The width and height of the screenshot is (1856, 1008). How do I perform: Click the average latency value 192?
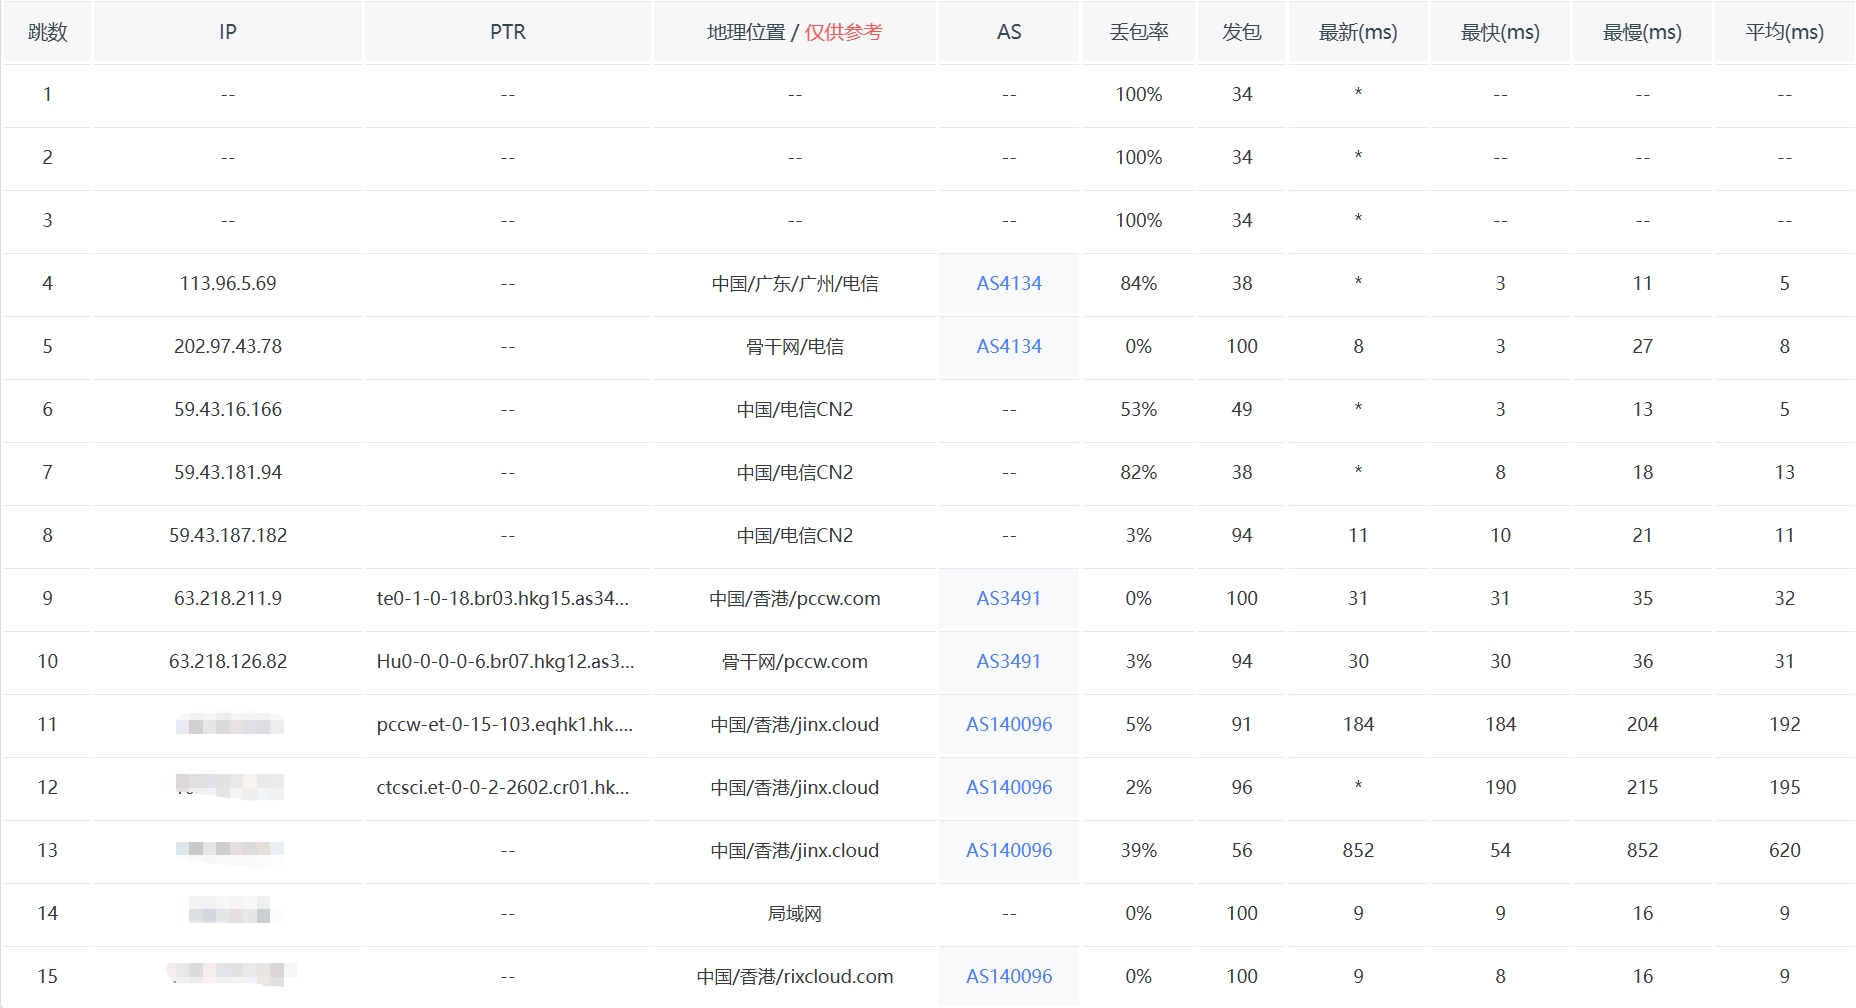(x=1785, y=724)
